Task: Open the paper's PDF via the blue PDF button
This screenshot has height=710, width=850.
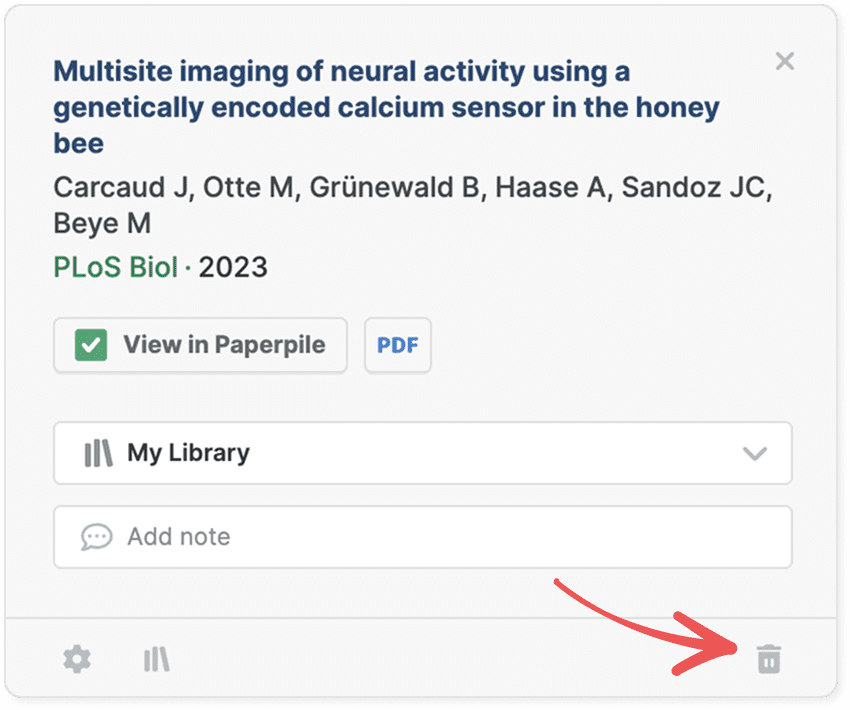Action: (398, 344)
